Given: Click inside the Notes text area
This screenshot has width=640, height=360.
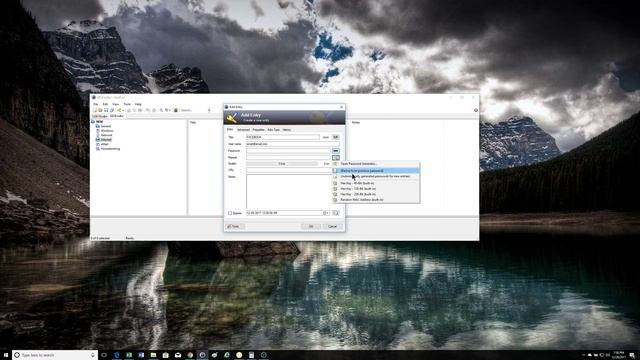Looking at the screenshot, I should tap(289, 191).
